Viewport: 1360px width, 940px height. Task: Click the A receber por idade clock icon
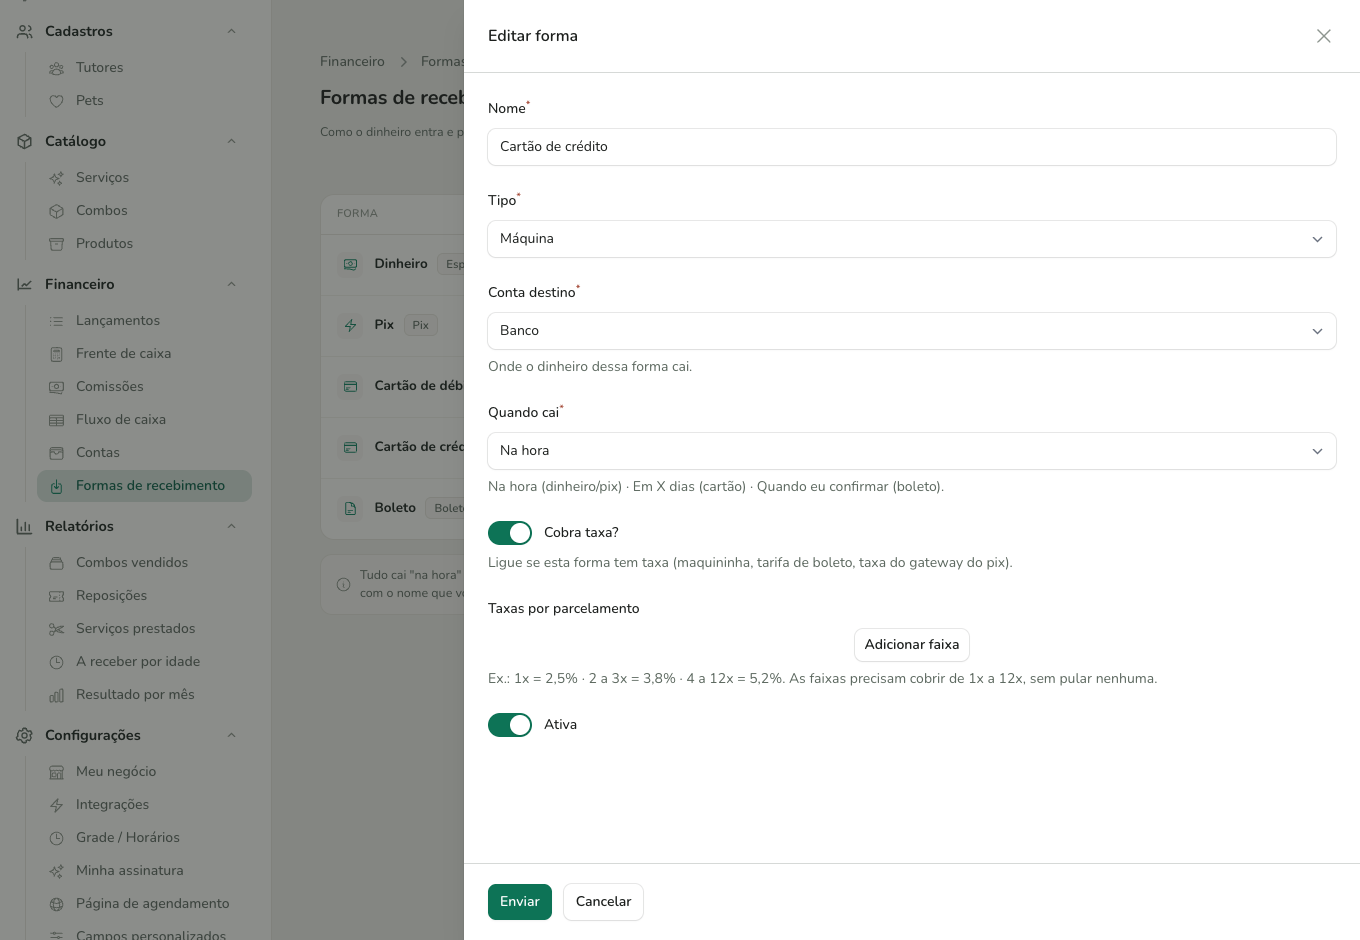pos(57,662)
